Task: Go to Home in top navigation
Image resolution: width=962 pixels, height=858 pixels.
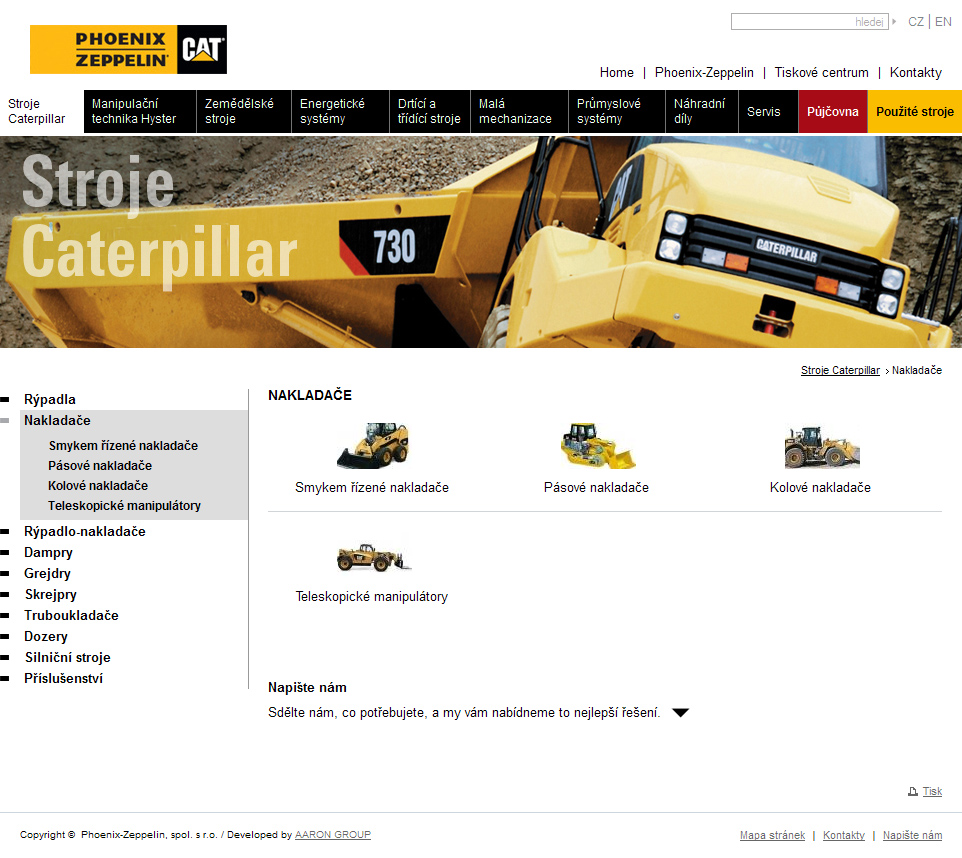Action: (x=617, y=72)
